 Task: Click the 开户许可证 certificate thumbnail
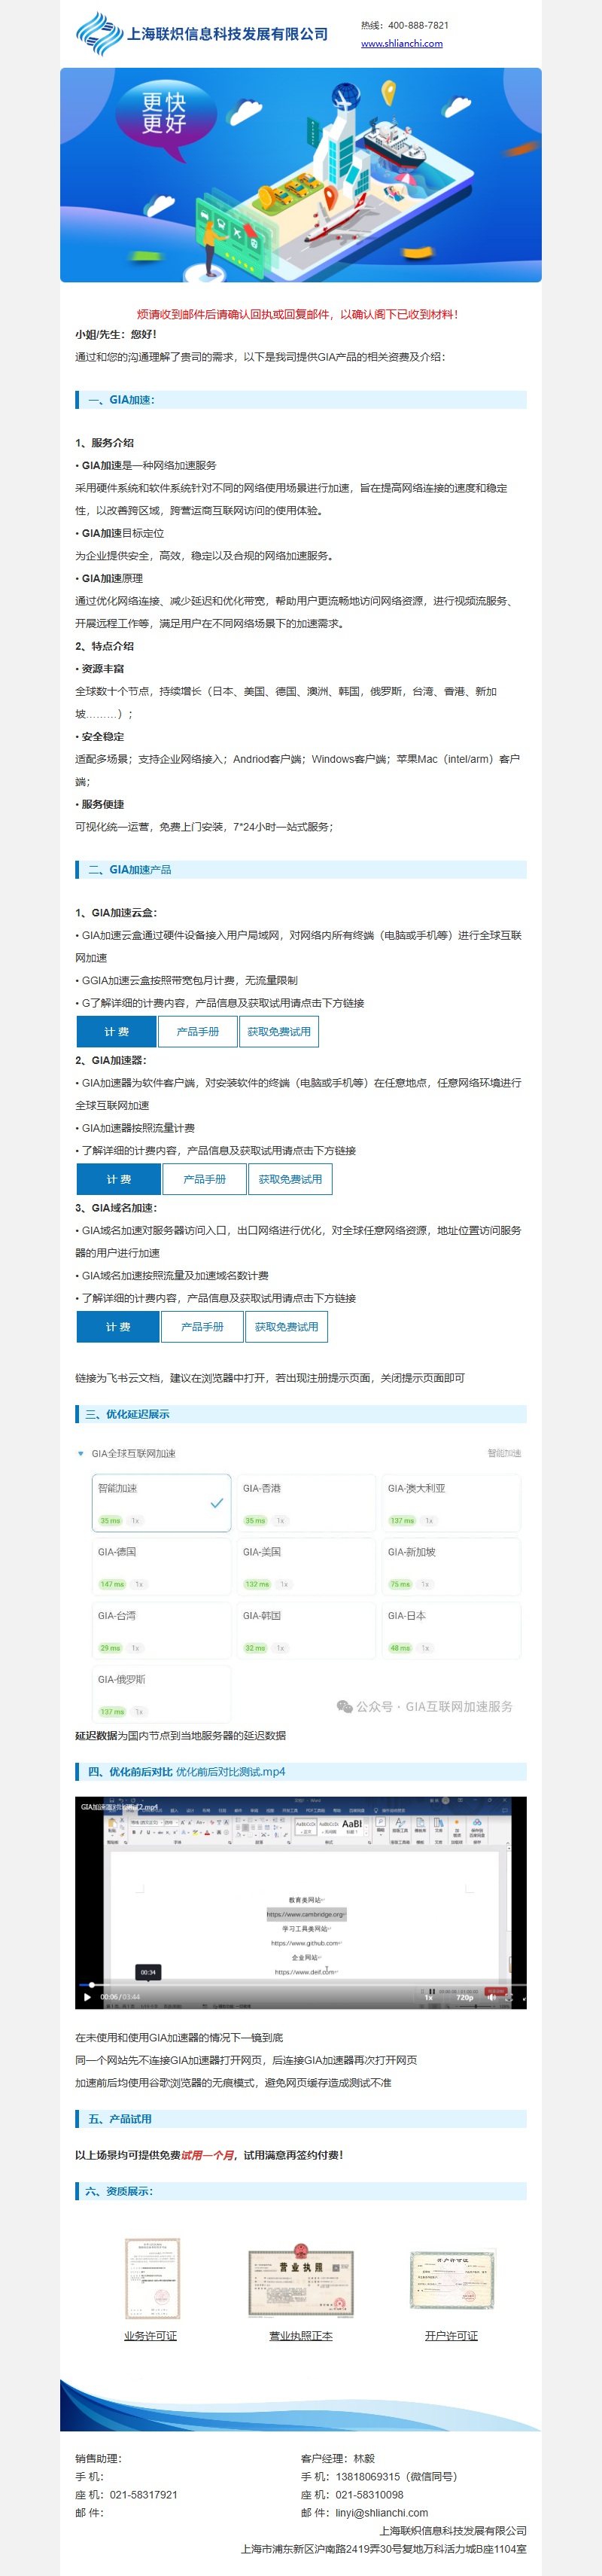pyautogui.click(x=452, y=2280)
